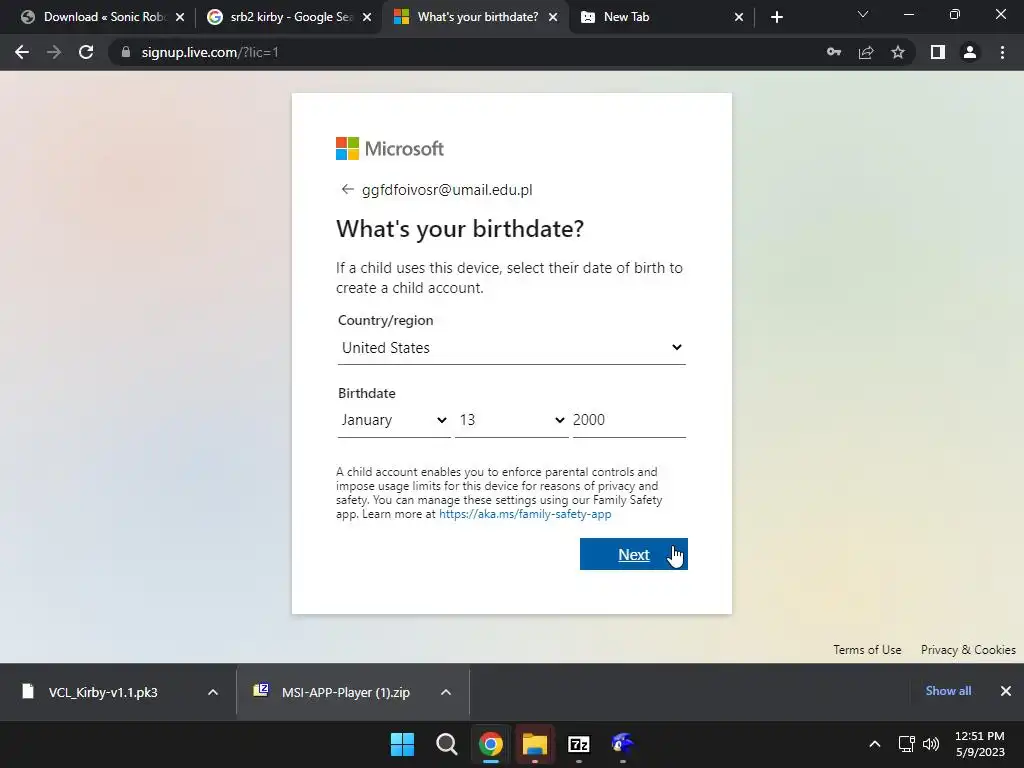The image size is (1024, 768).
Task: Share this page icon
Action: coord(866,52)
